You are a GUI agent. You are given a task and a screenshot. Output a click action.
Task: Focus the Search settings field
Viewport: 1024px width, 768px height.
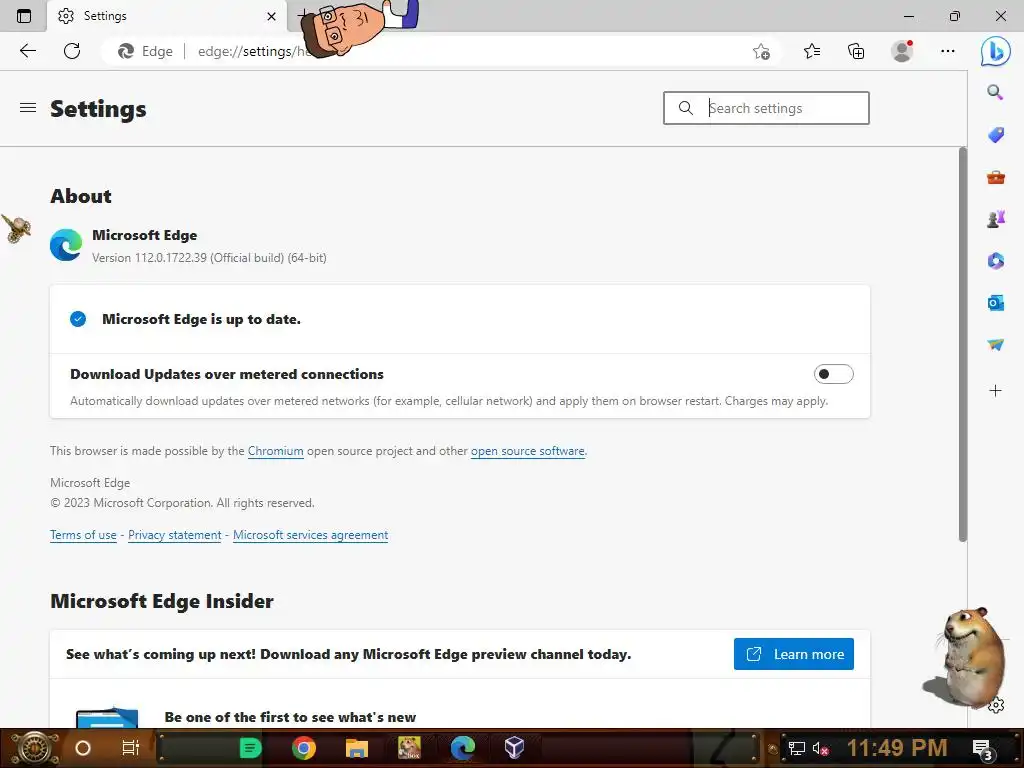[766, 108]
